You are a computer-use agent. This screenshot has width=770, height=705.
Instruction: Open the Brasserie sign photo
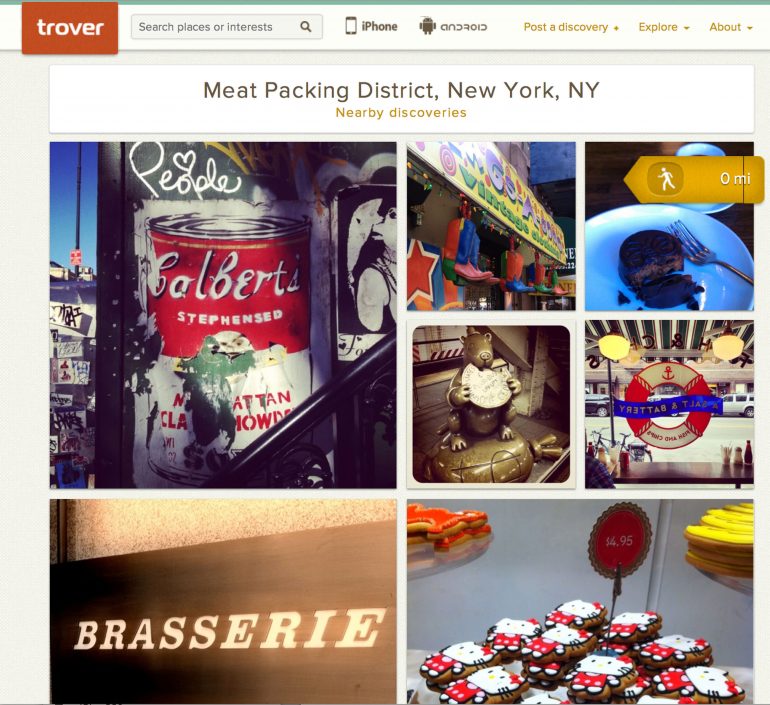(x=223, y=601)
